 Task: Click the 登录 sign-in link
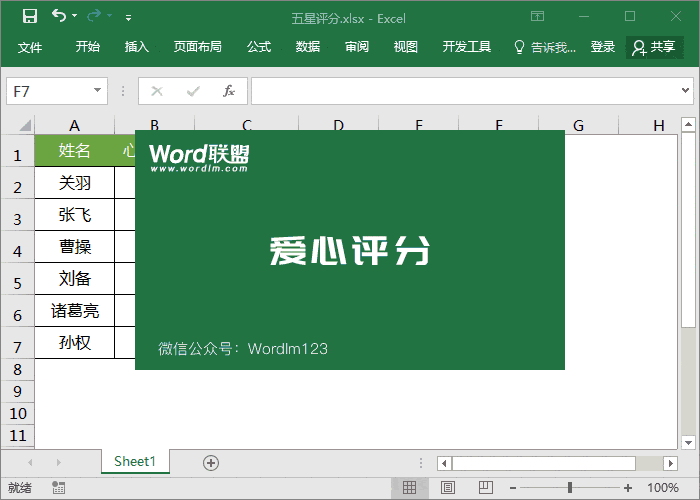point(603,47)
